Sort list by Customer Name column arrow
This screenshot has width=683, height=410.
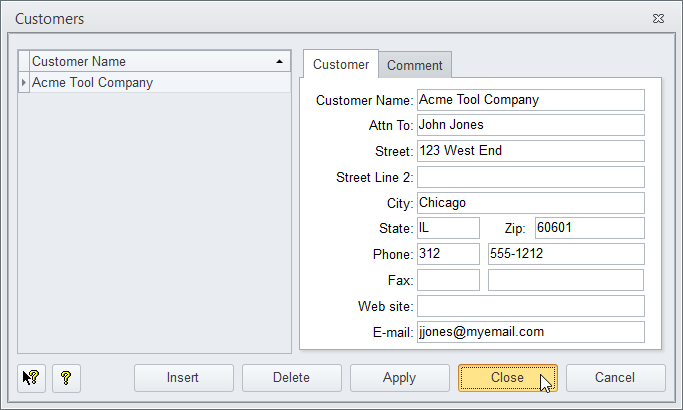click(278, 62)
